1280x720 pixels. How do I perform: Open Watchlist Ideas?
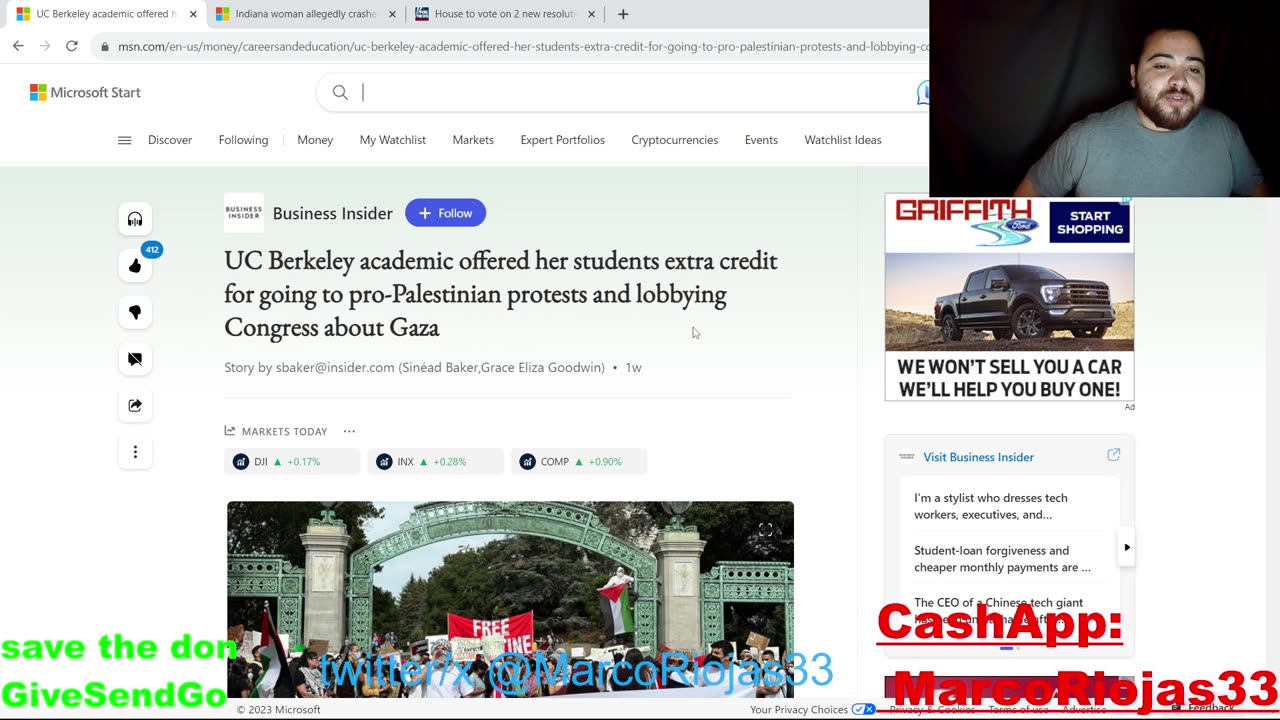coord(843,140)
